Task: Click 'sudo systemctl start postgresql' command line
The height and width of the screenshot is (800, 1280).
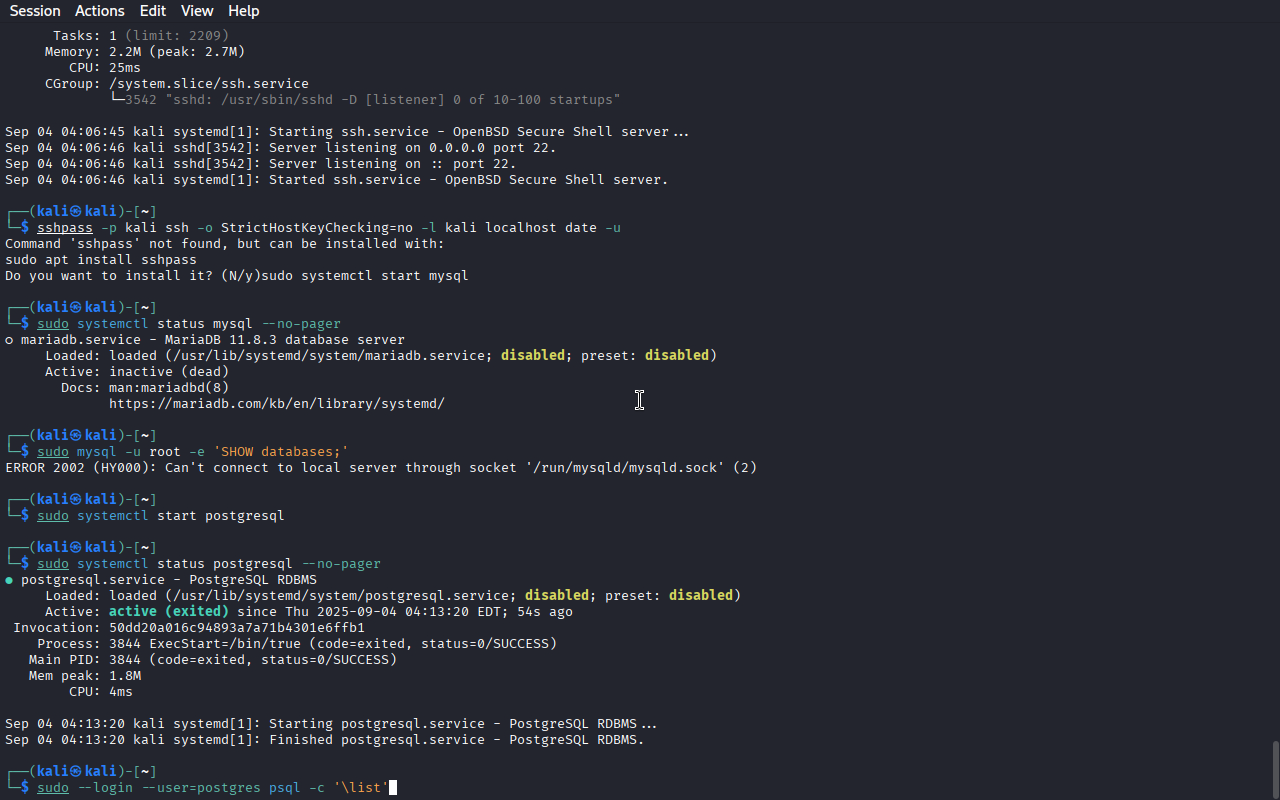Action: pos(161,516)
